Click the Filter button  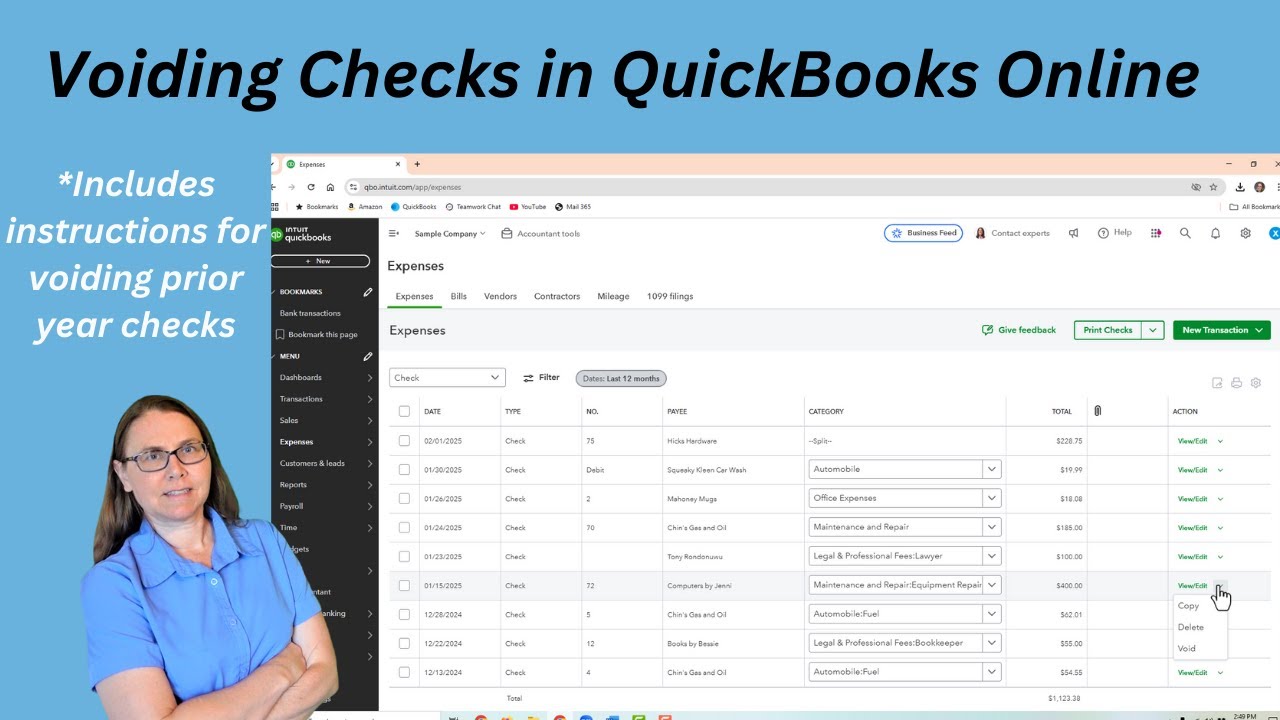tap(541, 378)
